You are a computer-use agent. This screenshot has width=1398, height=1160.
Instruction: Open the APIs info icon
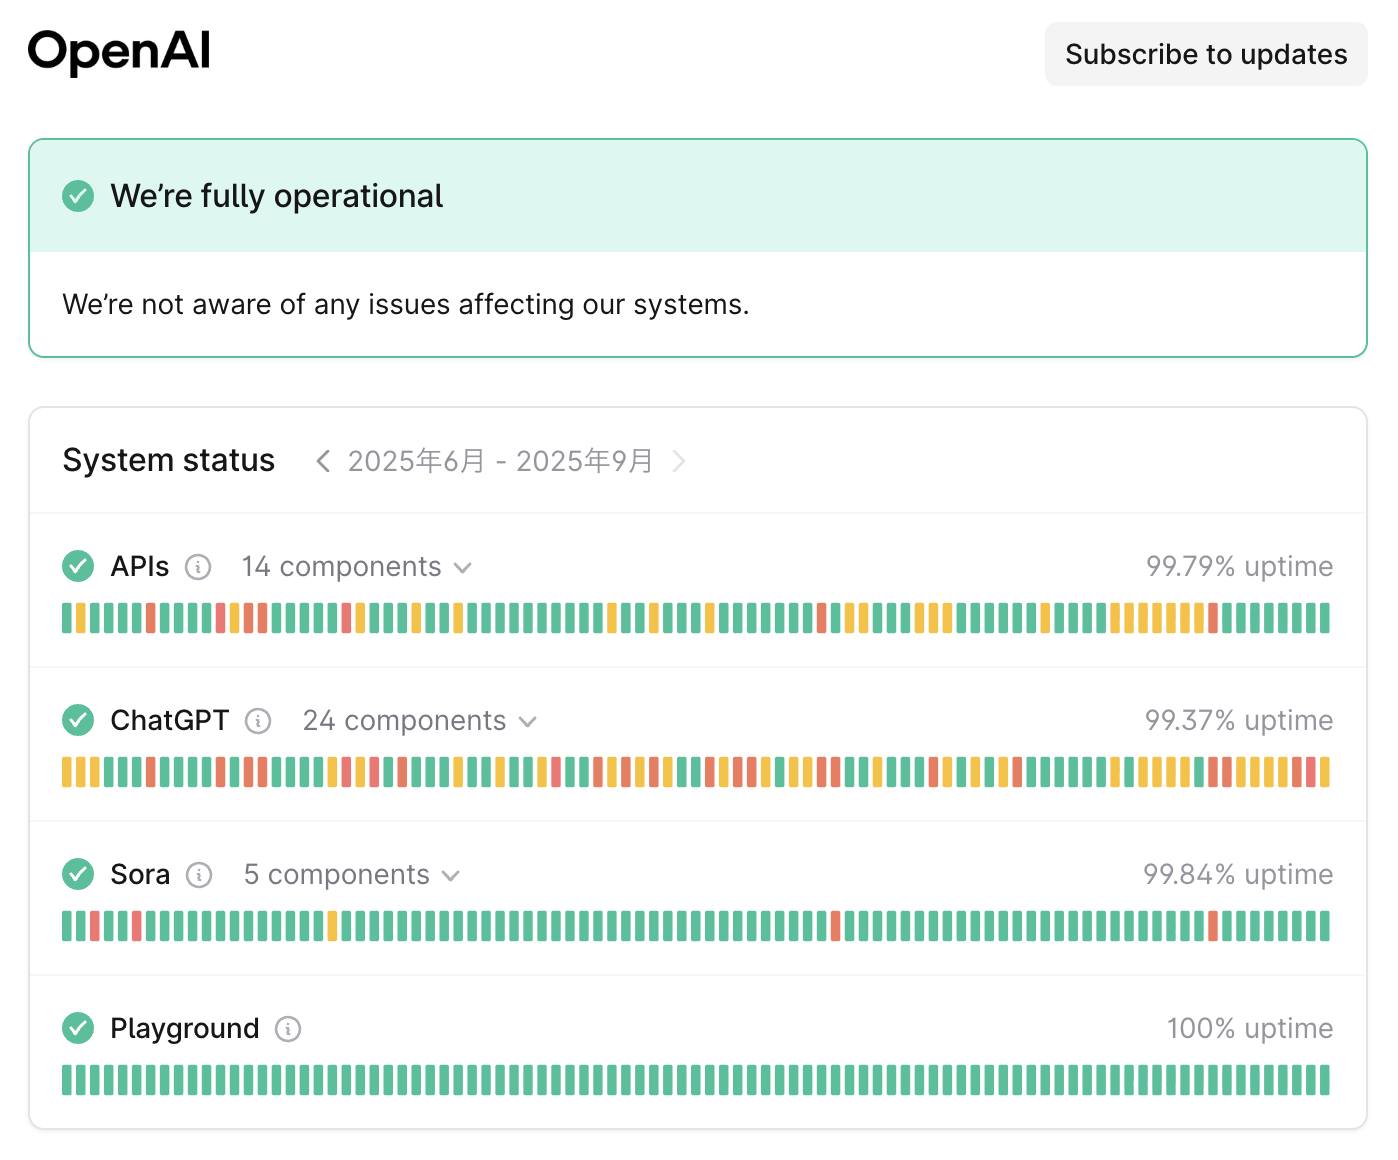click(x=198, y=567)
